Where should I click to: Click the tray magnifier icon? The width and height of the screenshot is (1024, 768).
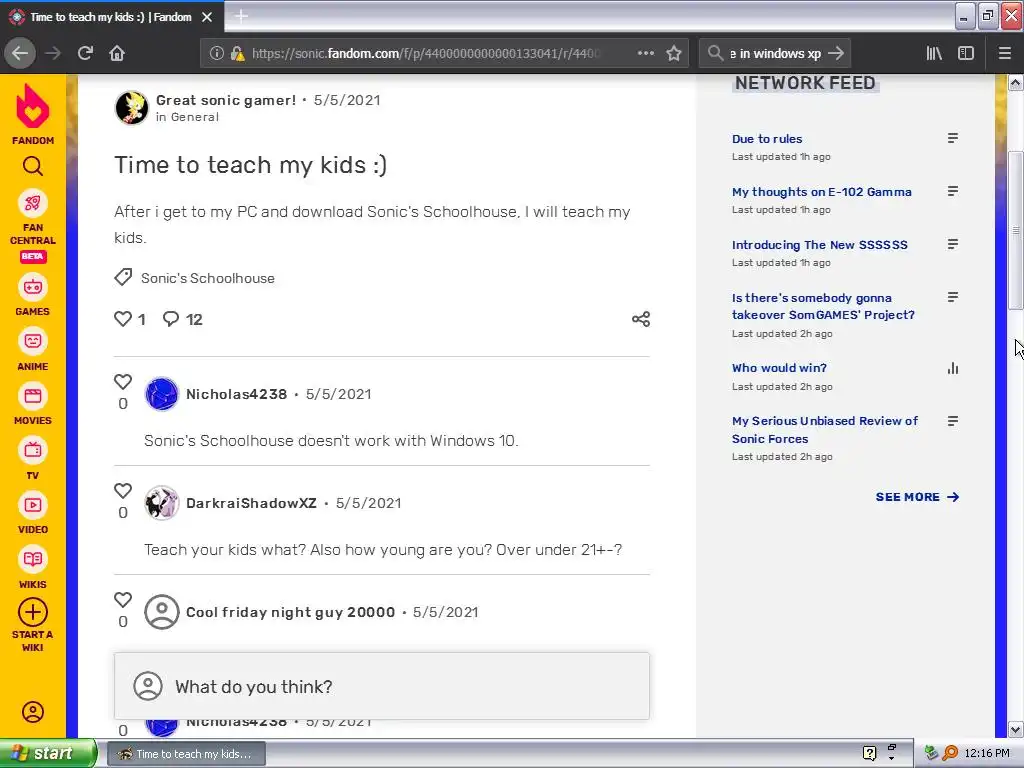tap(950, 753)
